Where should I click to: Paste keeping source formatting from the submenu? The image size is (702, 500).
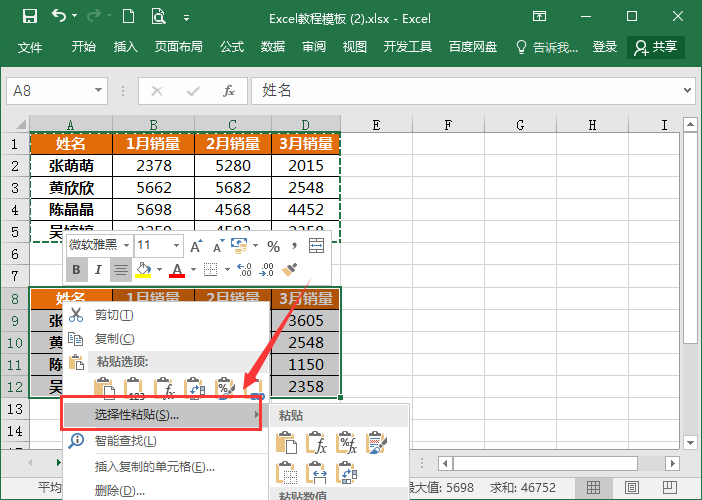tap(377, 443)
